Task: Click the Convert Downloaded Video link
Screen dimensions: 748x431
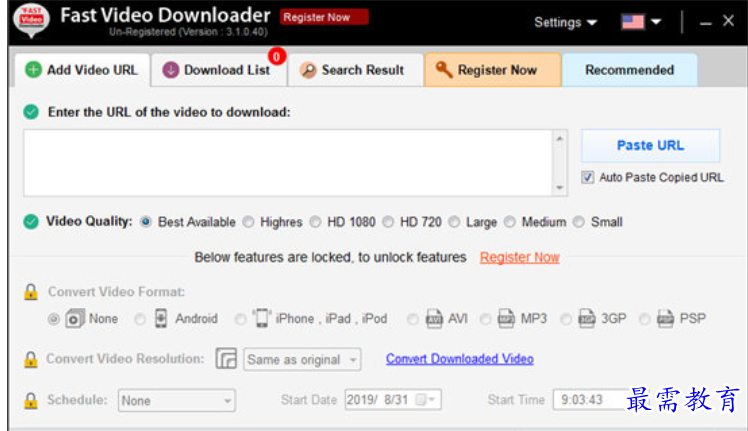Action: pos(459,359)
